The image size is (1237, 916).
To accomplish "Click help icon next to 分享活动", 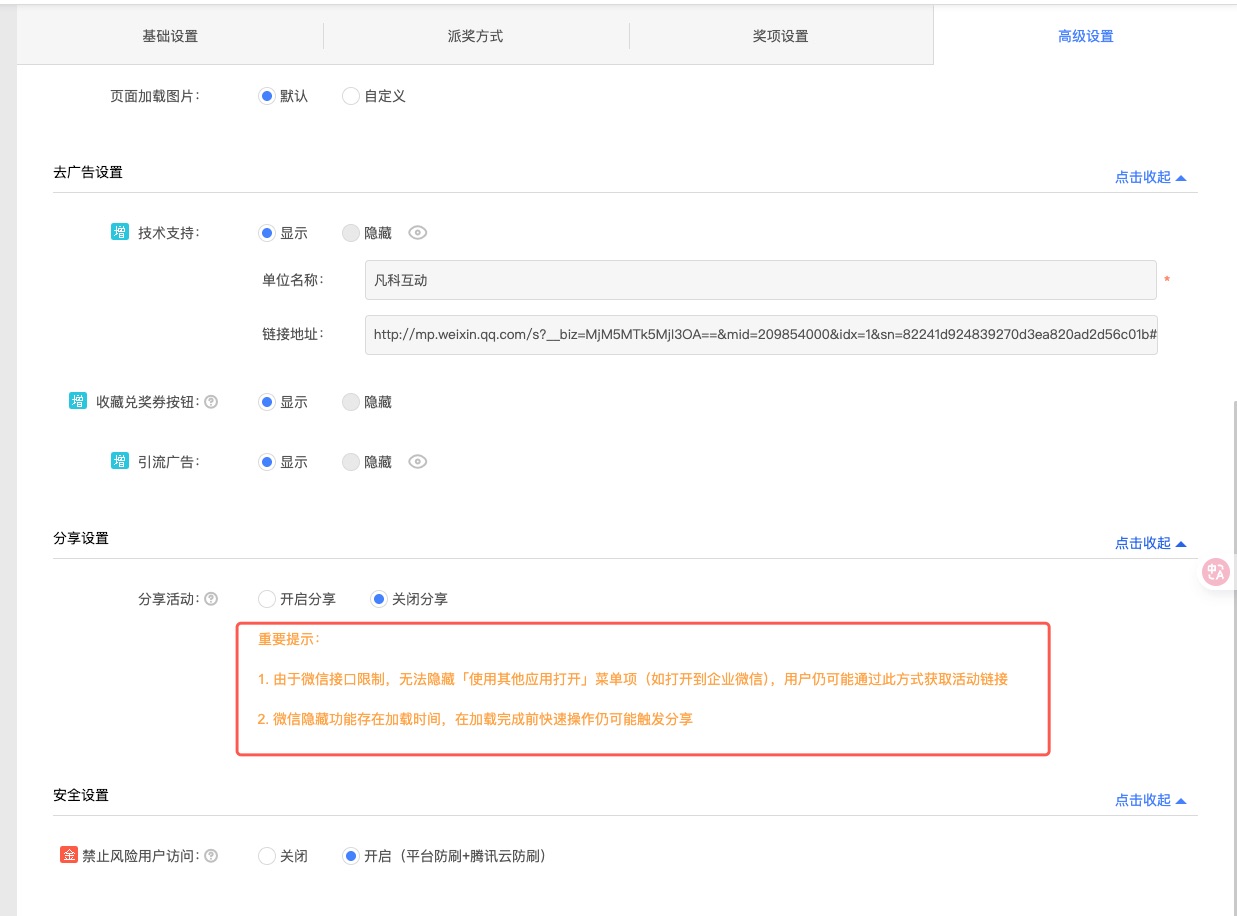I will (x=211, y=599).
